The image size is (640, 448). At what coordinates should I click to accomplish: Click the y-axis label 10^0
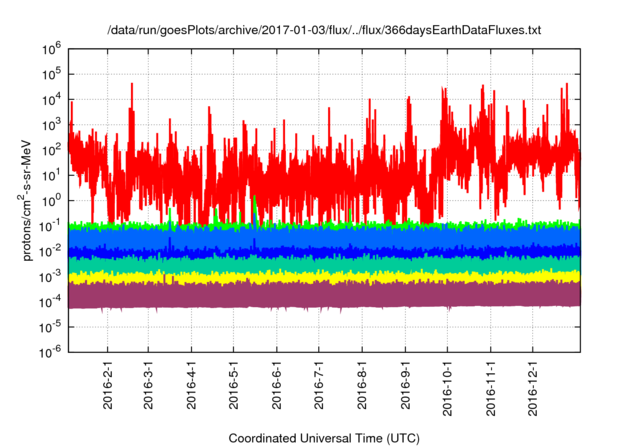(x=51, y=202)
